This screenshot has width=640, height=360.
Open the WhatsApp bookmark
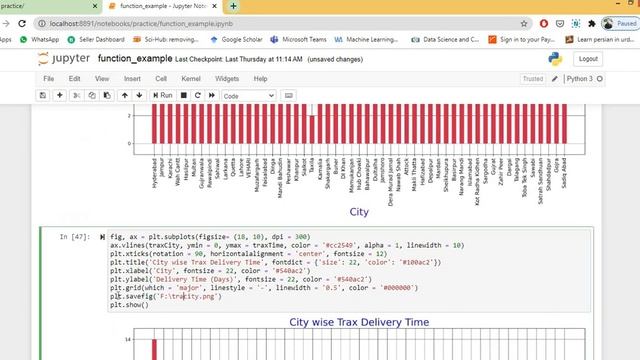coord(39,40)
